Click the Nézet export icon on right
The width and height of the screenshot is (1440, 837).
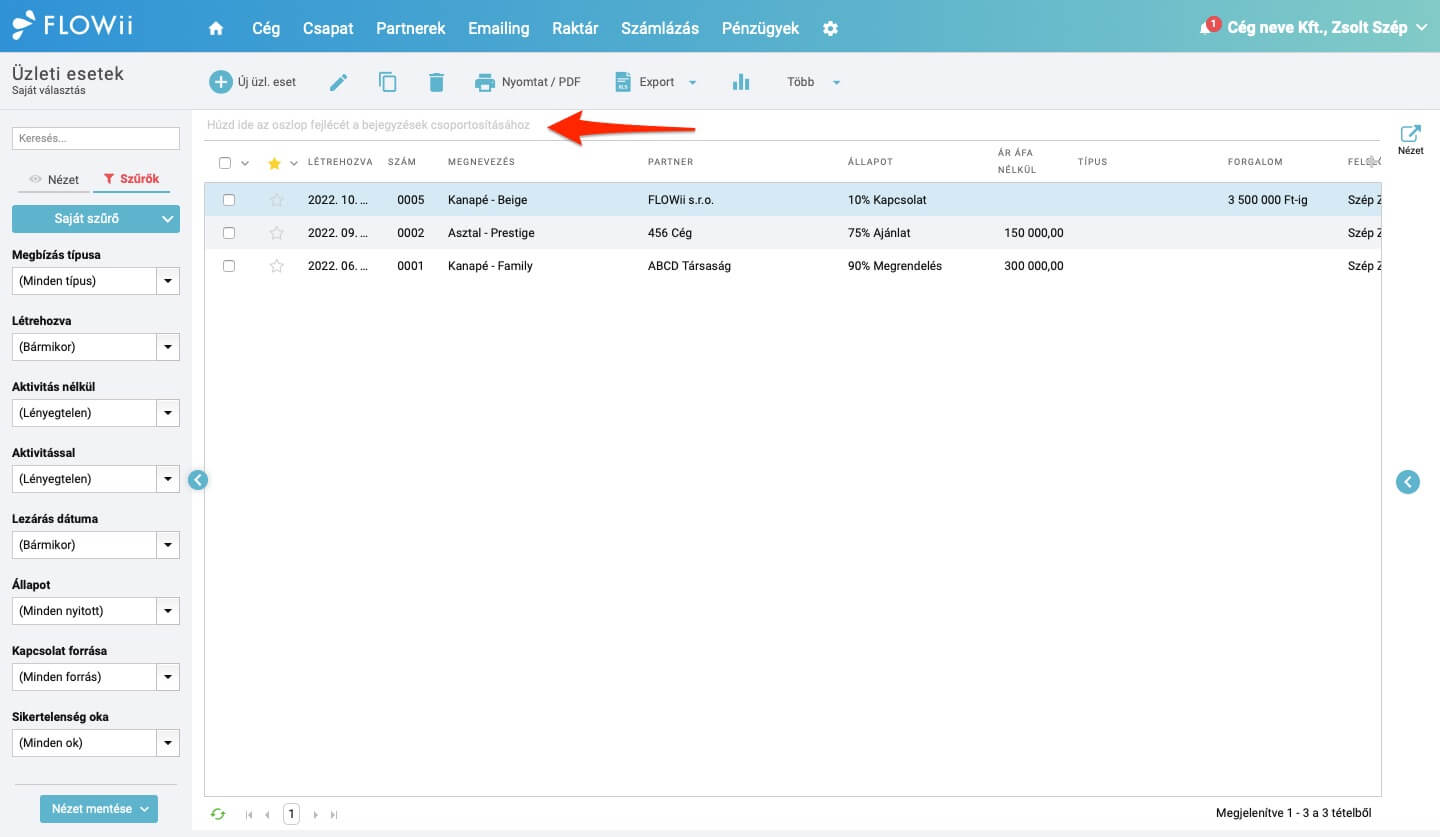click(1411, 140)
